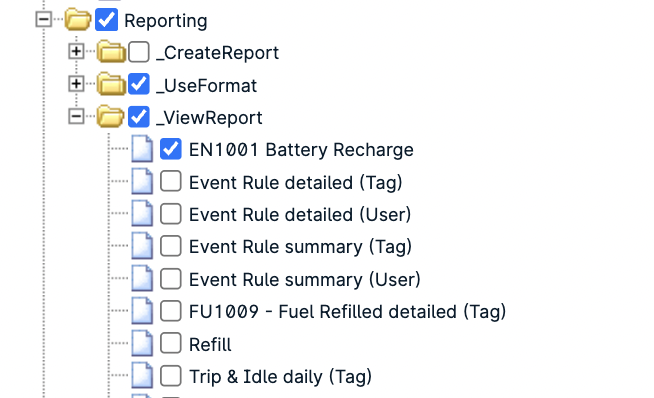
Task: Click the EN1001 Battery Recharge document icon
Action: pyautogui.click(x=142, y=149)
